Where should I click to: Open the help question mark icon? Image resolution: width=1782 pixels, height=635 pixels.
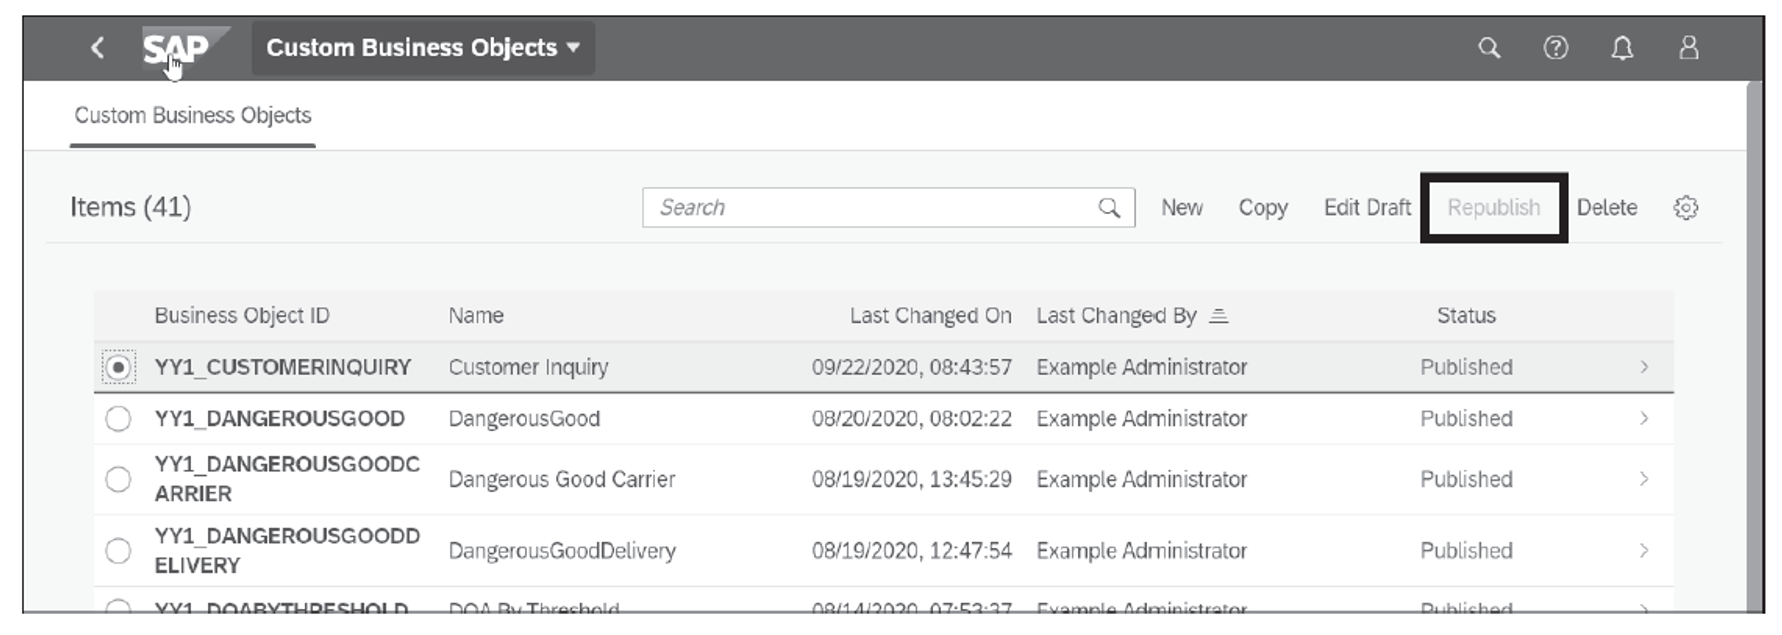[1555, 47]
